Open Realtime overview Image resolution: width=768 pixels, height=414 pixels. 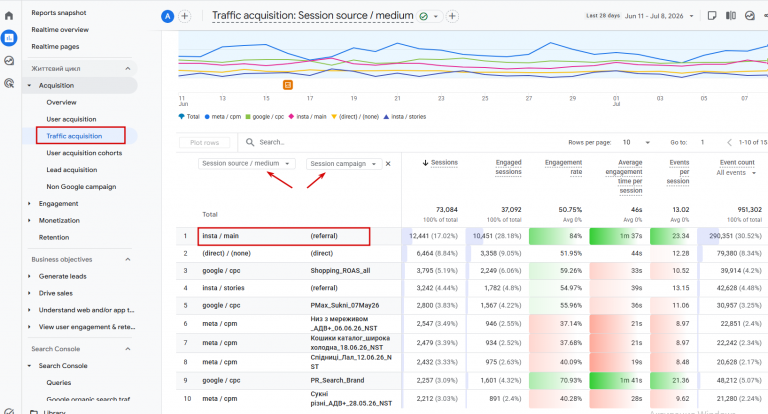click(x=60, y=29)
